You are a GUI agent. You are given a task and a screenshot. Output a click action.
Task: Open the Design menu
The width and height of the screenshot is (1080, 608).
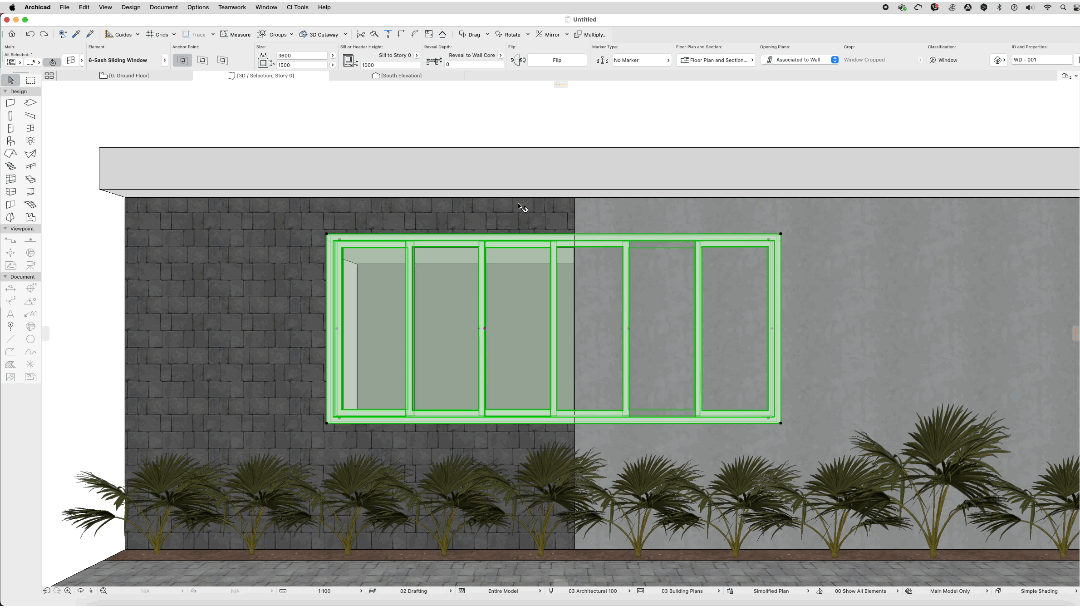tap(131, 7)
